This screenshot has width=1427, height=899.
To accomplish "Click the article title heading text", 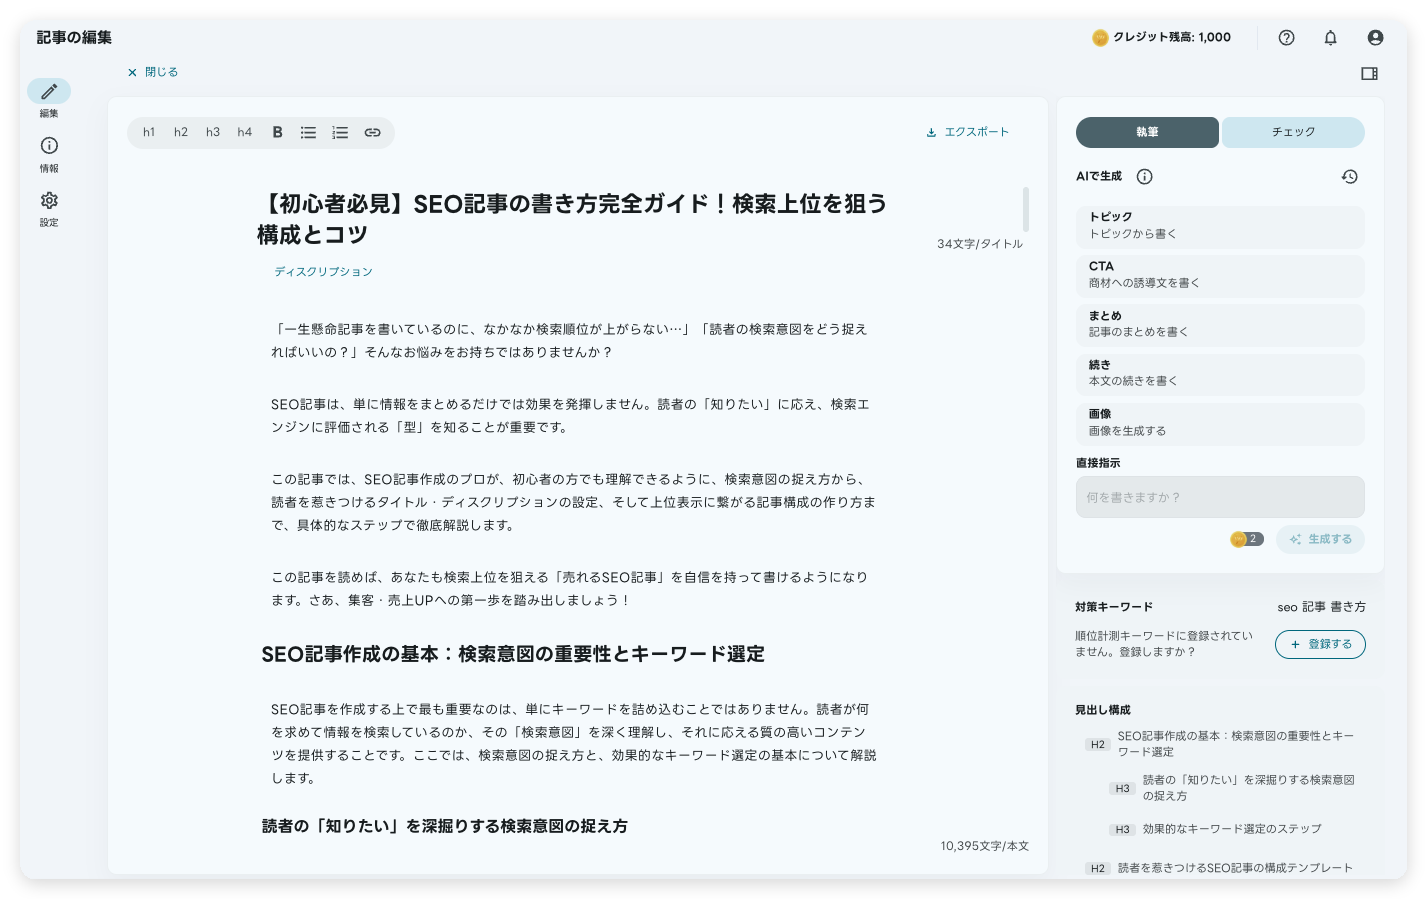I will [x=572, y=219].
